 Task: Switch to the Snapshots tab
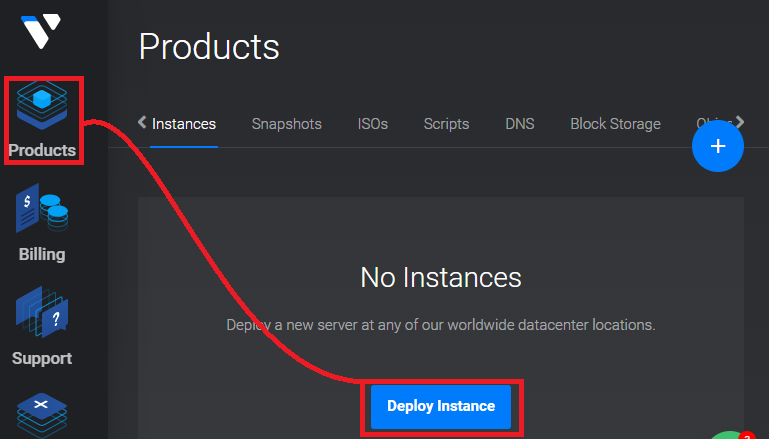(286, 124)
